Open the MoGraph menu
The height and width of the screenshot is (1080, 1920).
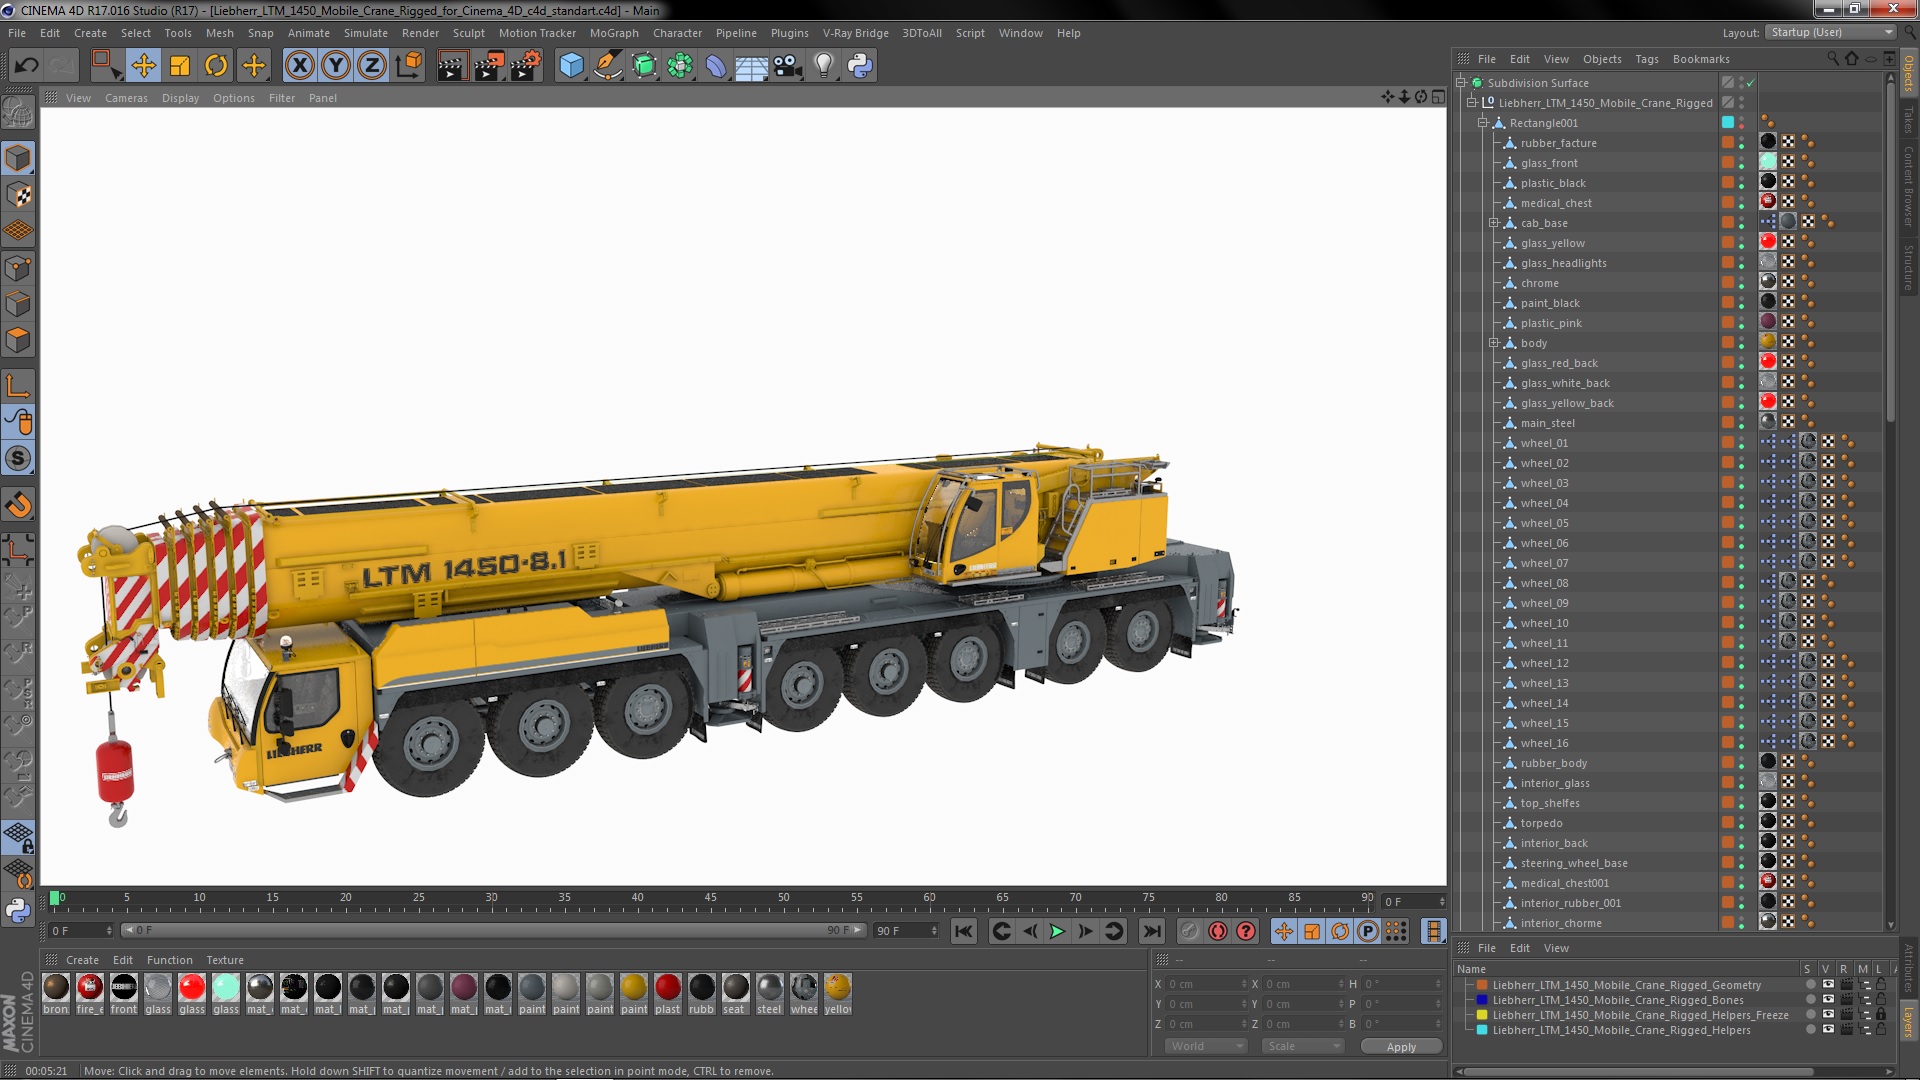click(x=614, y=33)
